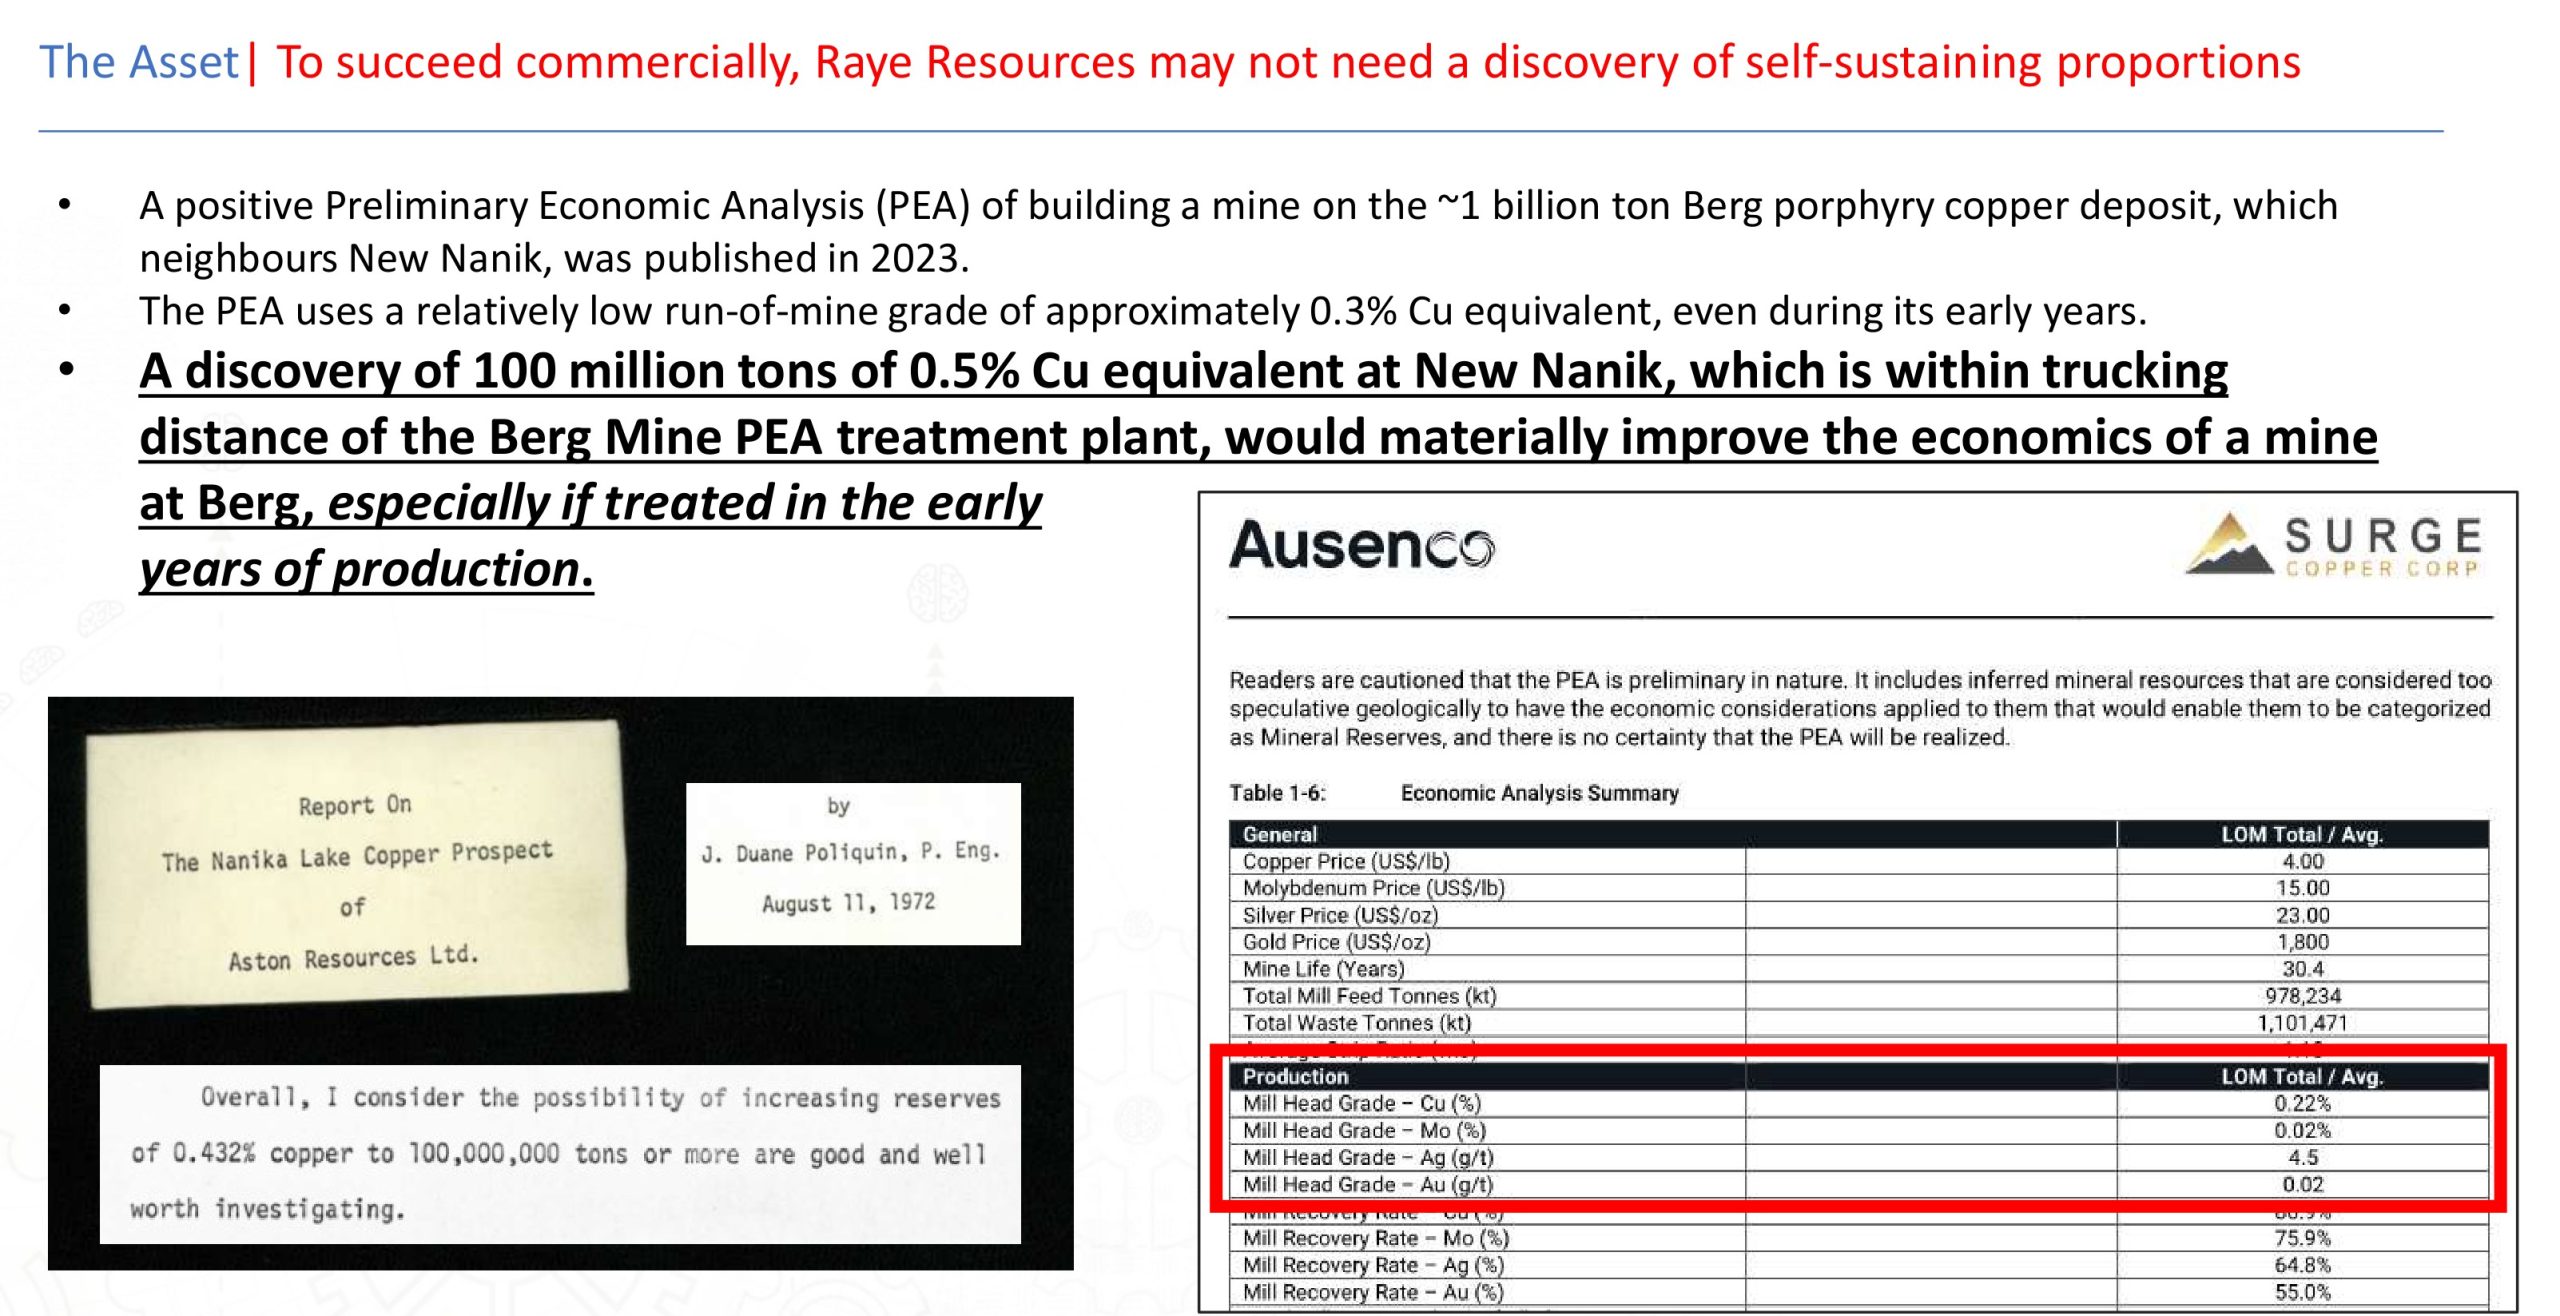The image size is (2560, 1316).
Task: Select the red headline about Raye Resources
Action: tap(1288, 62)
